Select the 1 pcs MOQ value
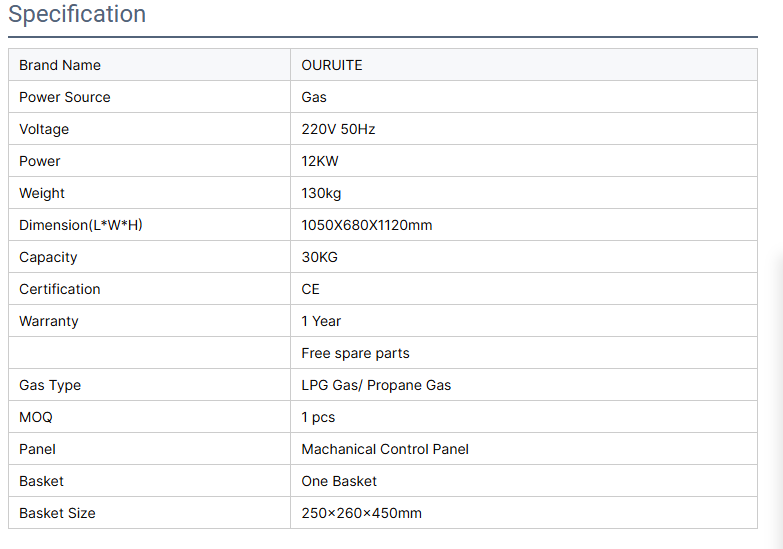 [318, 417]
